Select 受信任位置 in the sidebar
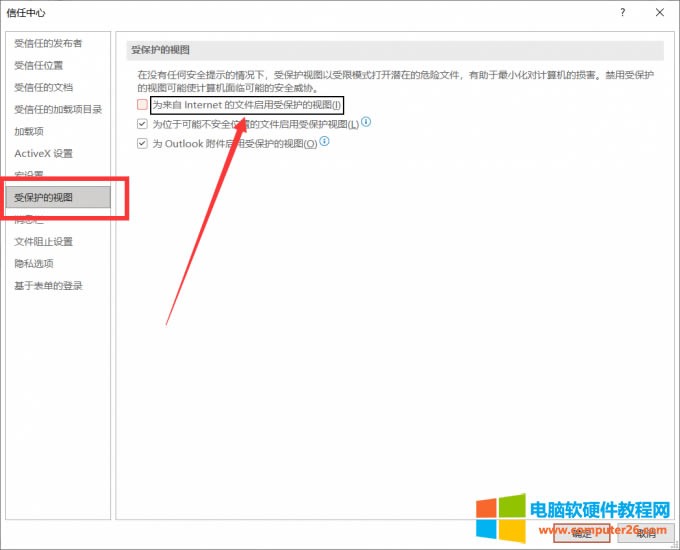680x550 pixels. point(38,65)
